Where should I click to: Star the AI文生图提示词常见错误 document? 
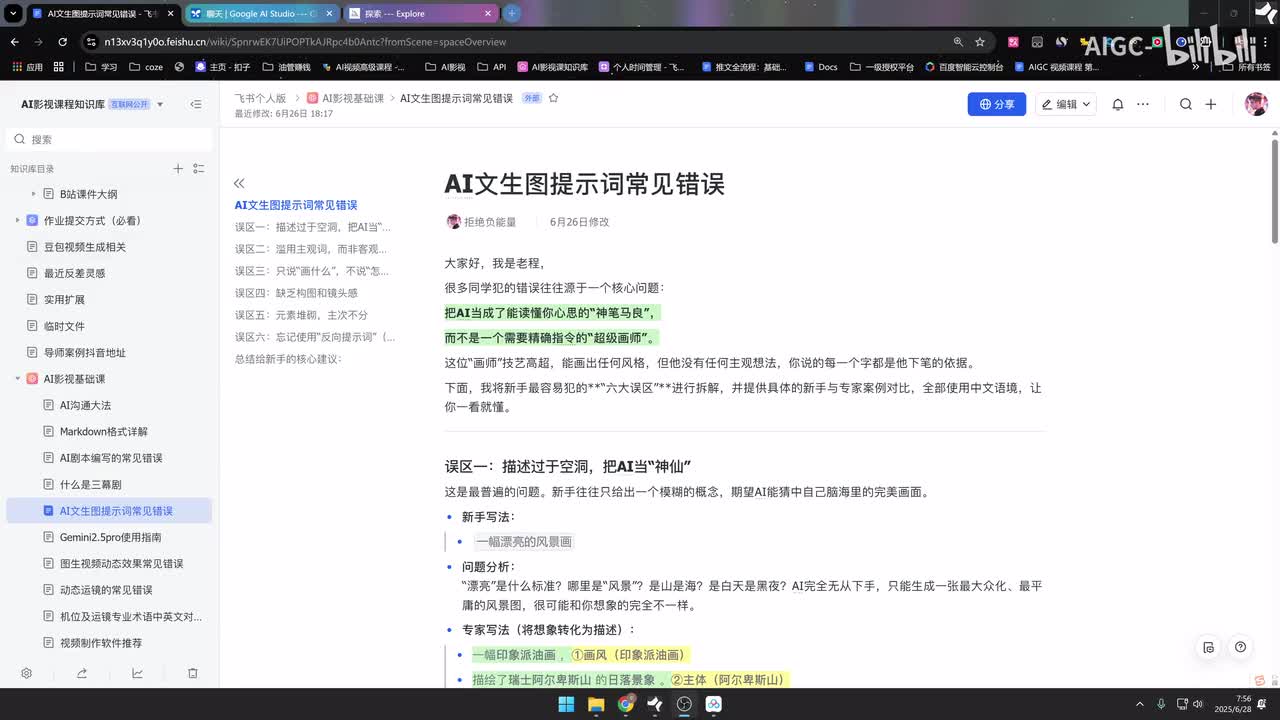553,98
